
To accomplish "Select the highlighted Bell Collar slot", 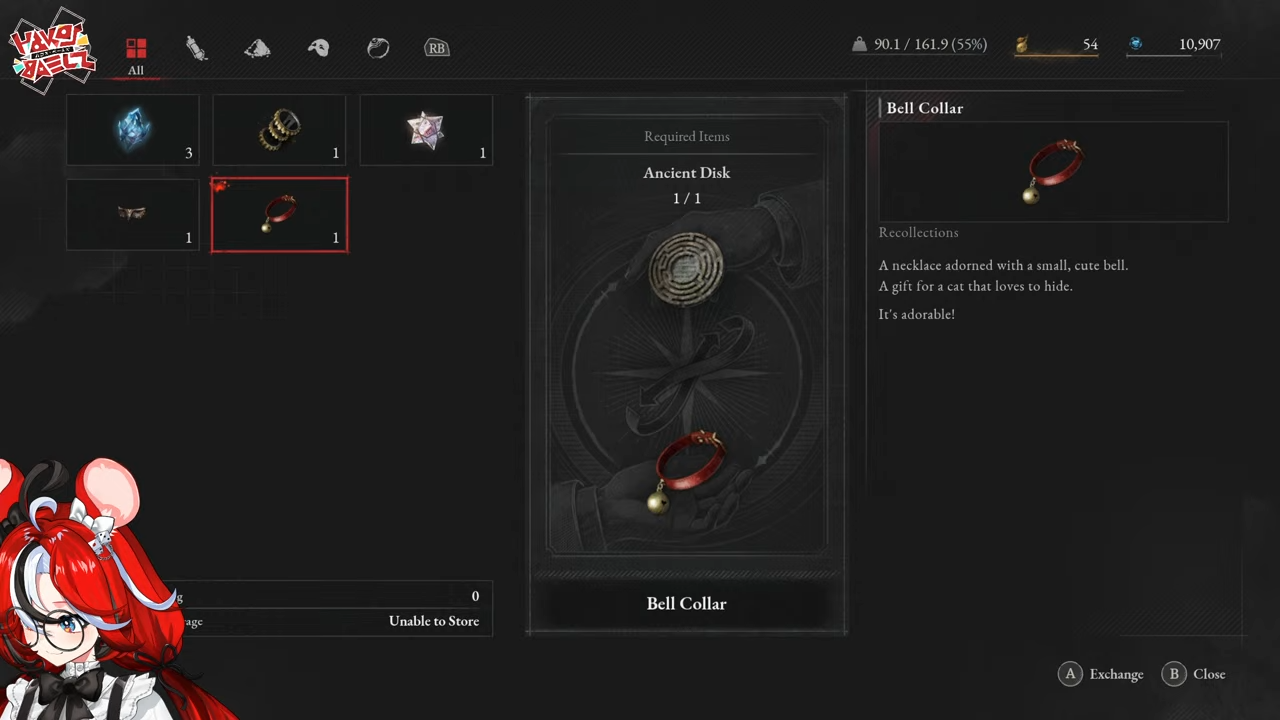I will click(279, 214).
